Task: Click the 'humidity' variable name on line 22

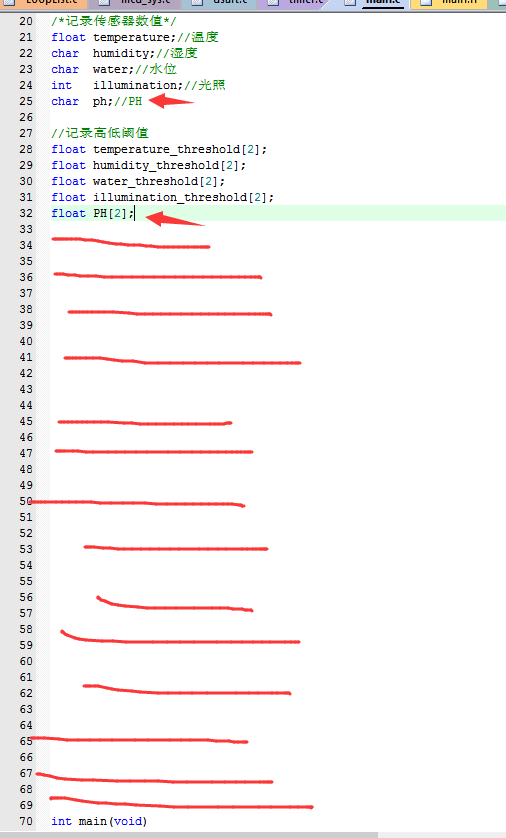Action: [121, 53]
